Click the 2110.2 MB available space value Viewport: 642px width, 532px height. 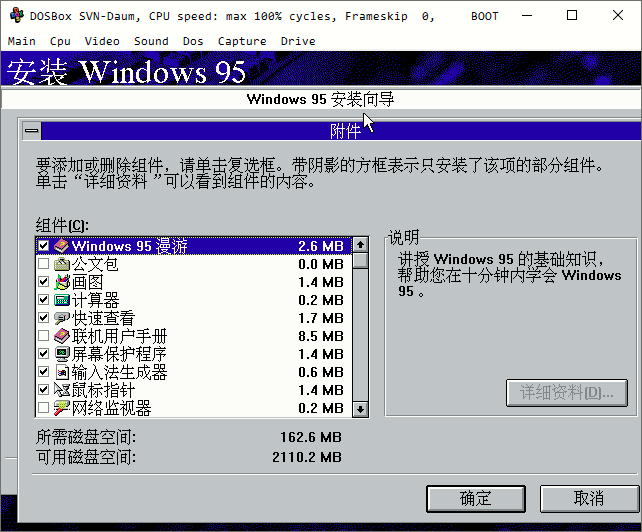[x=307, y=457]
